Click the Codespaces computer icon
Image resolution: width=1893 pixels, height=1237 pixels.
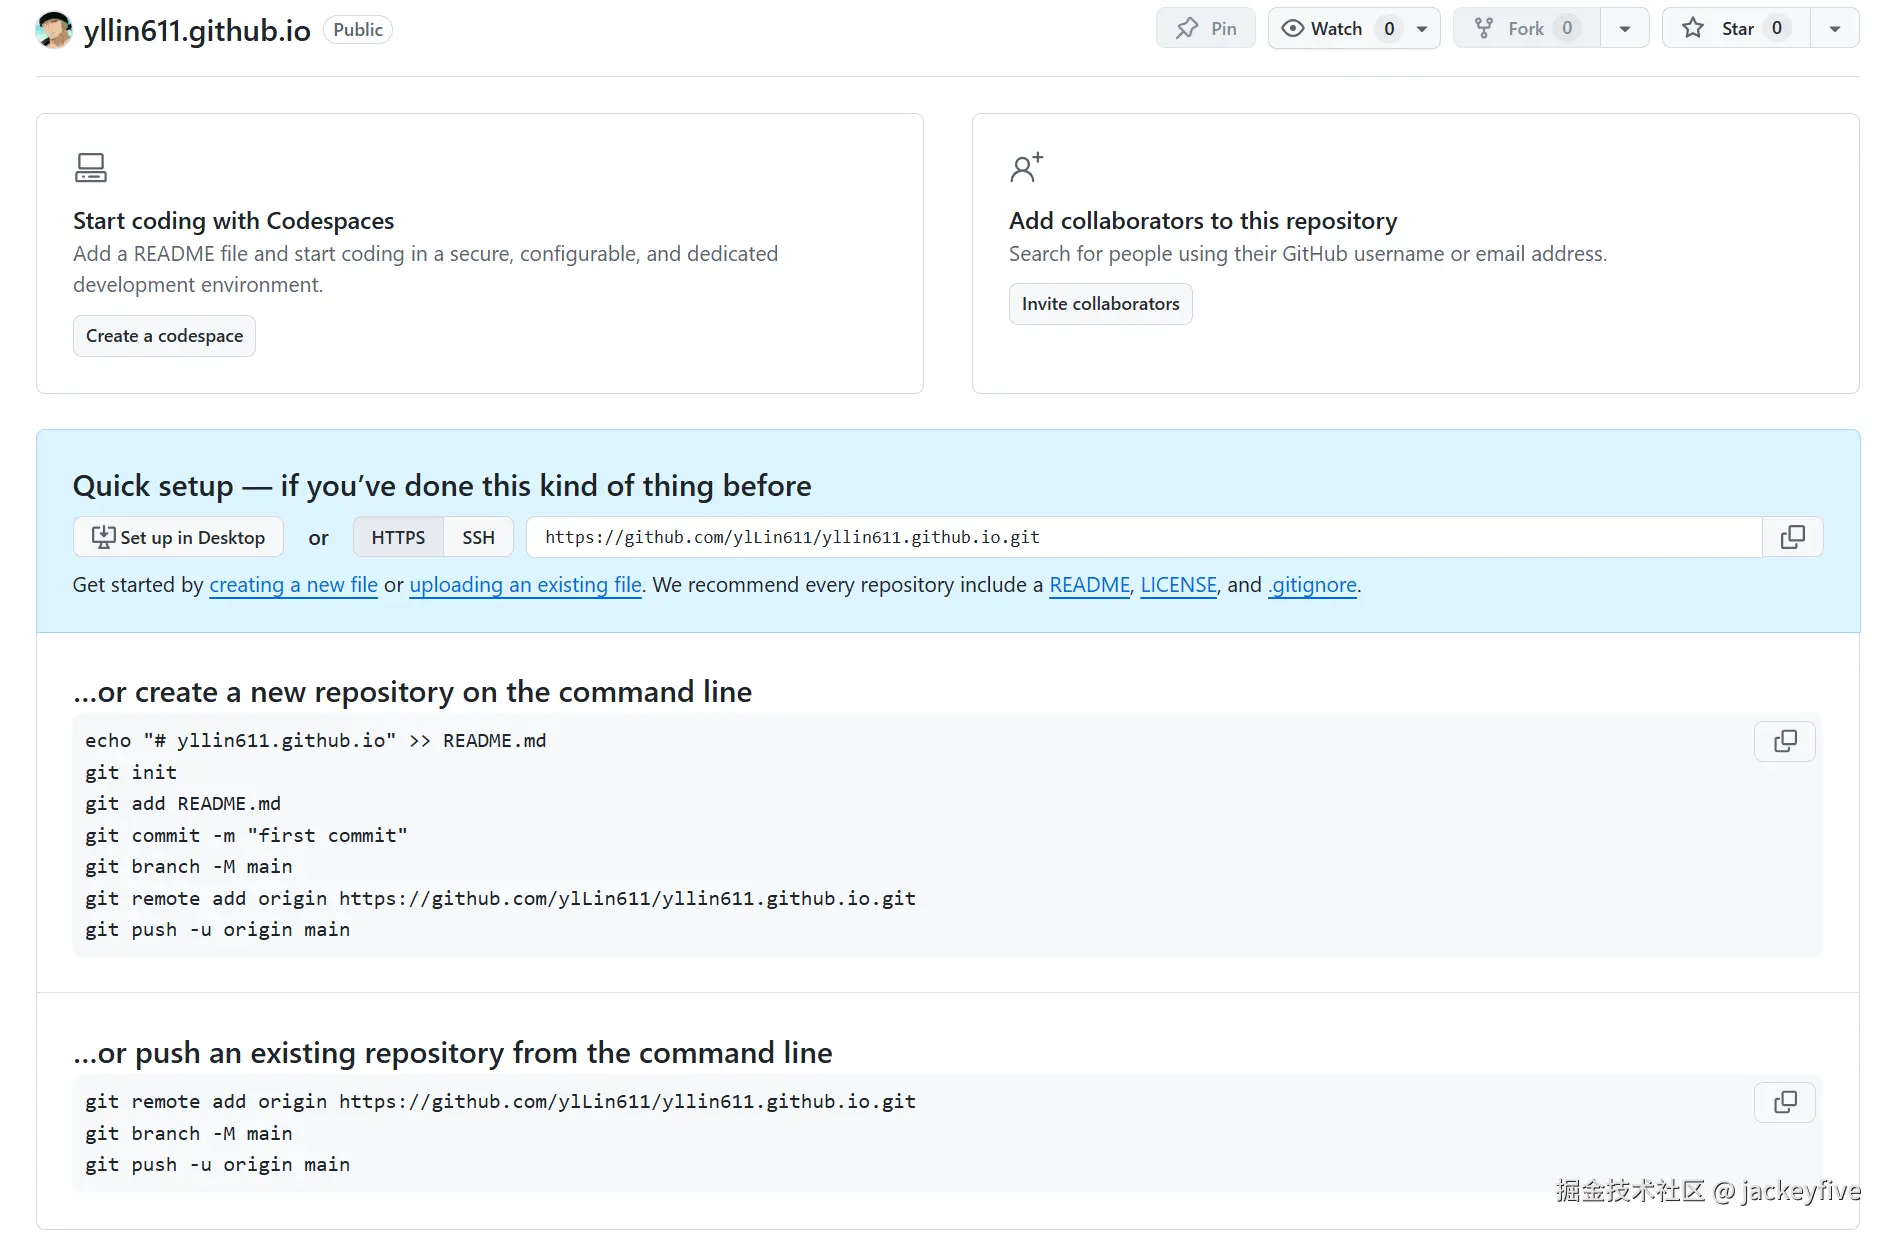pyautogui.click(x=91, y=167)
